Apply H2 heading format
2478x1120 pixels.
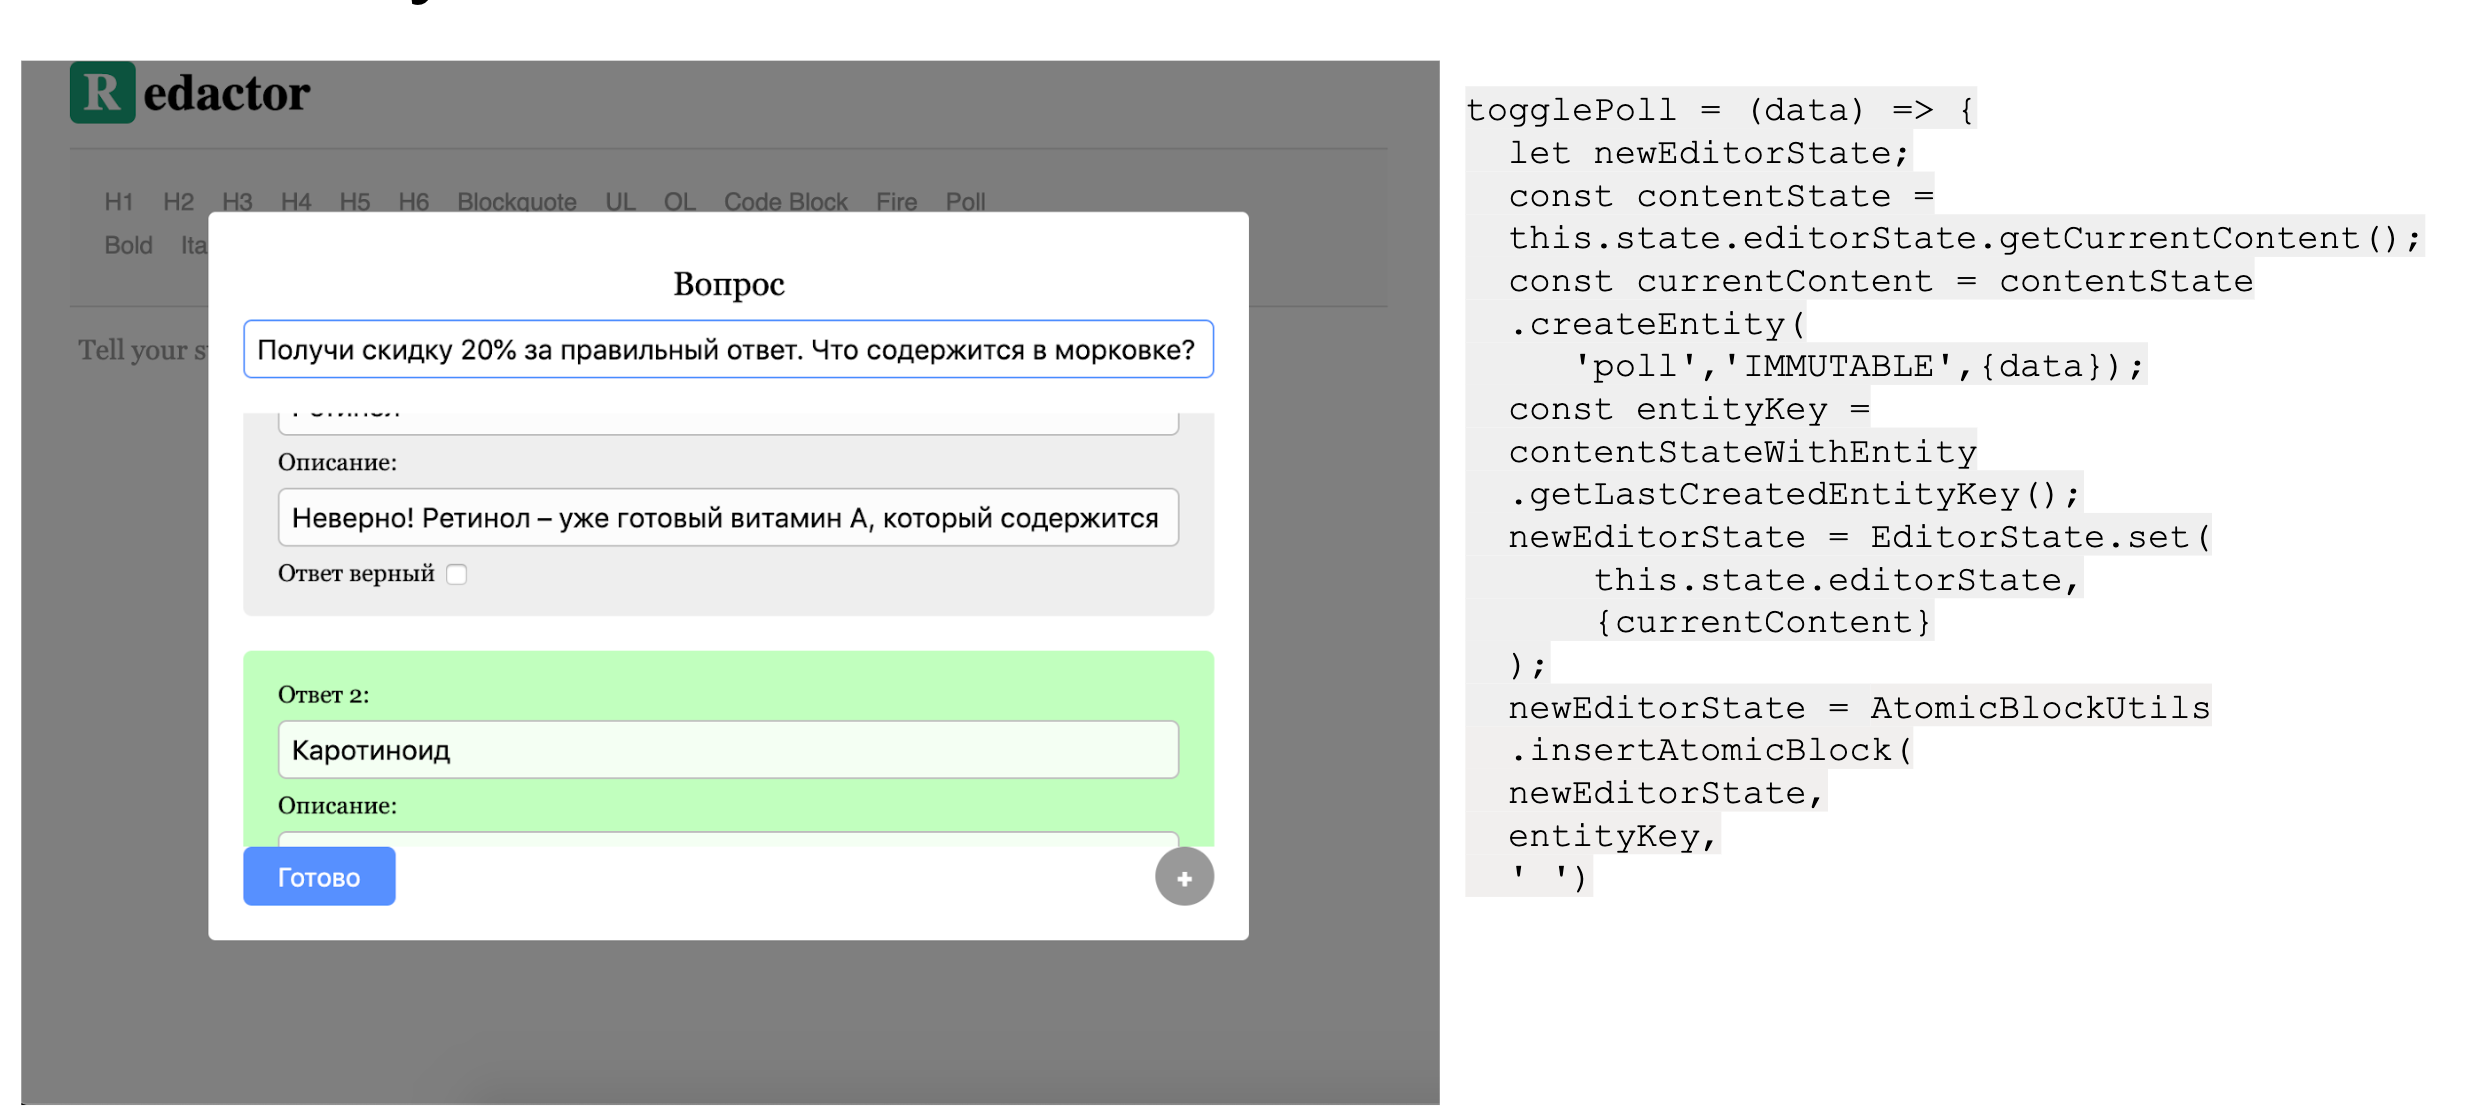pyautogui.click(x=177, y=201)
